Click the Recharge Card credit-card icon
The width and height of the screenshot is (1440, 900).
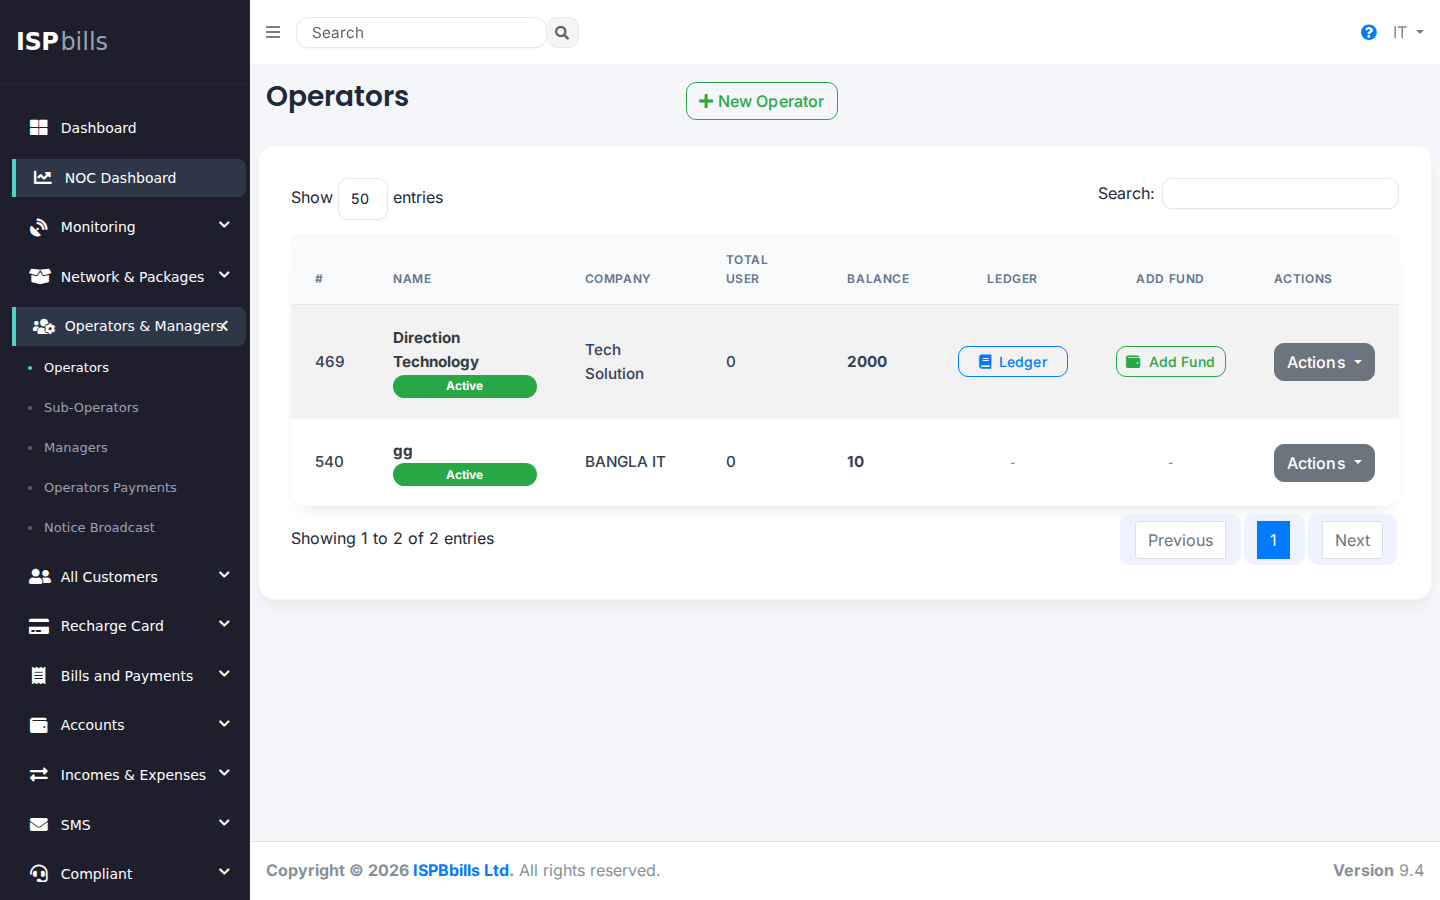point(39,626)
